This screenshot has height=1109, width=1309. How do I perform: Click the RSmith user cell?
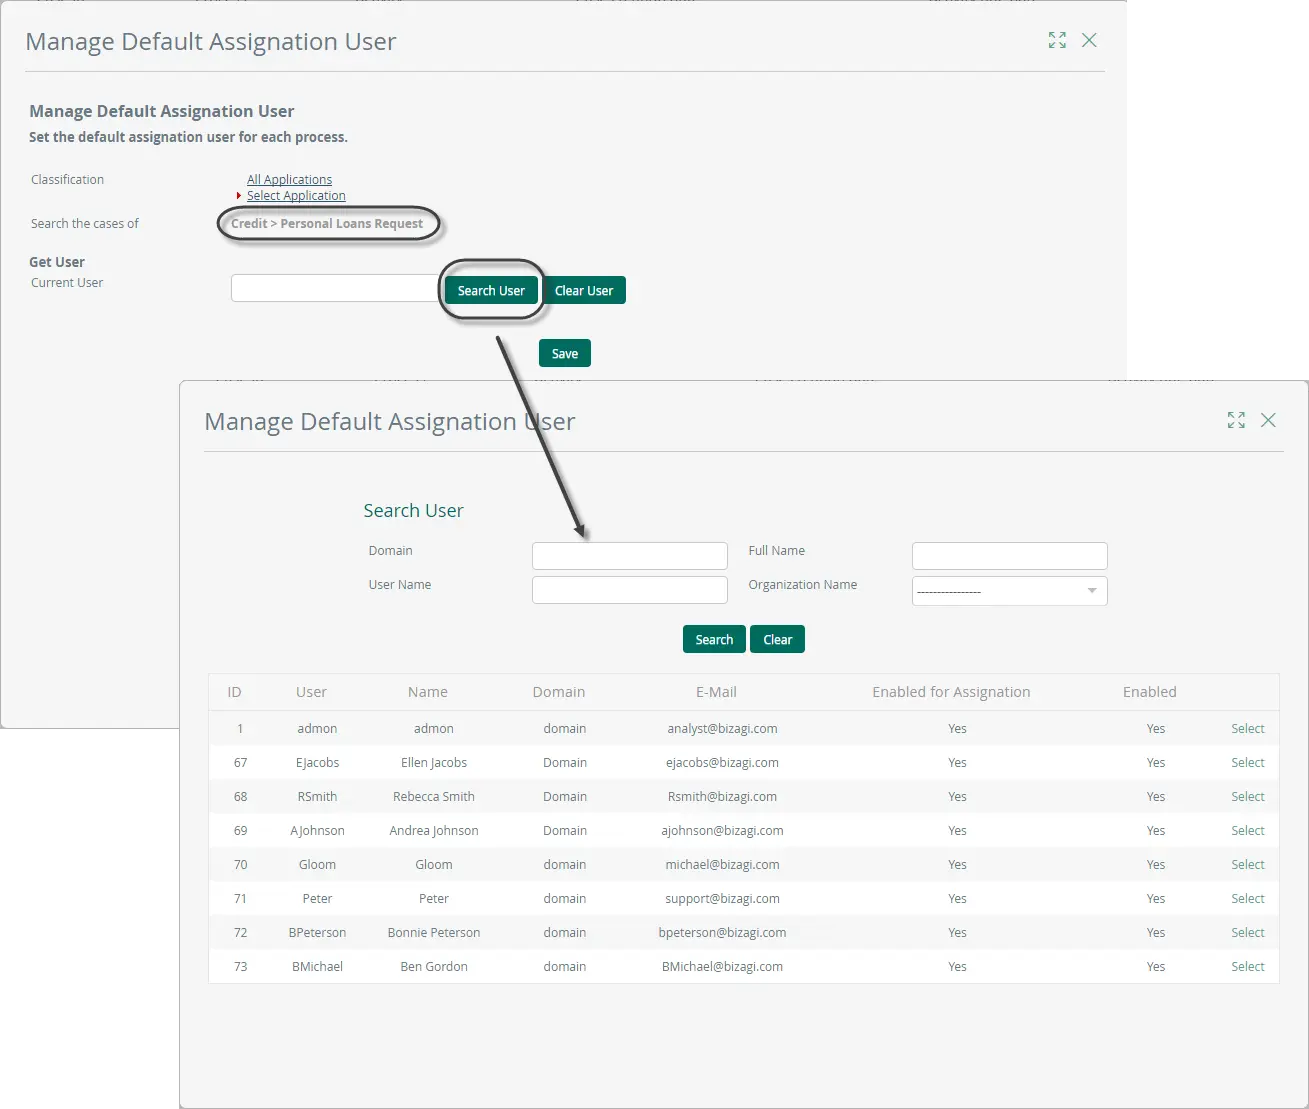point(317,797)
